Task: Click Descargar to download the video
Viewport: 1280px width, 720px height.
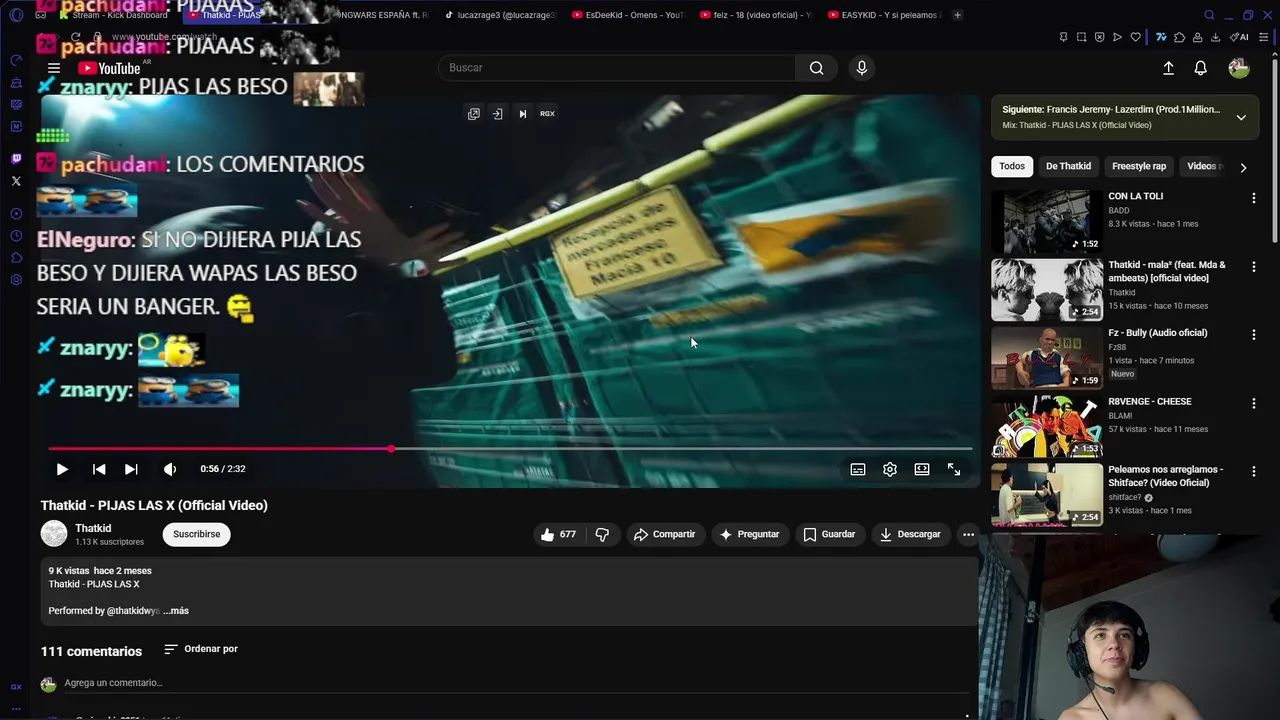Action: (910, 535)
